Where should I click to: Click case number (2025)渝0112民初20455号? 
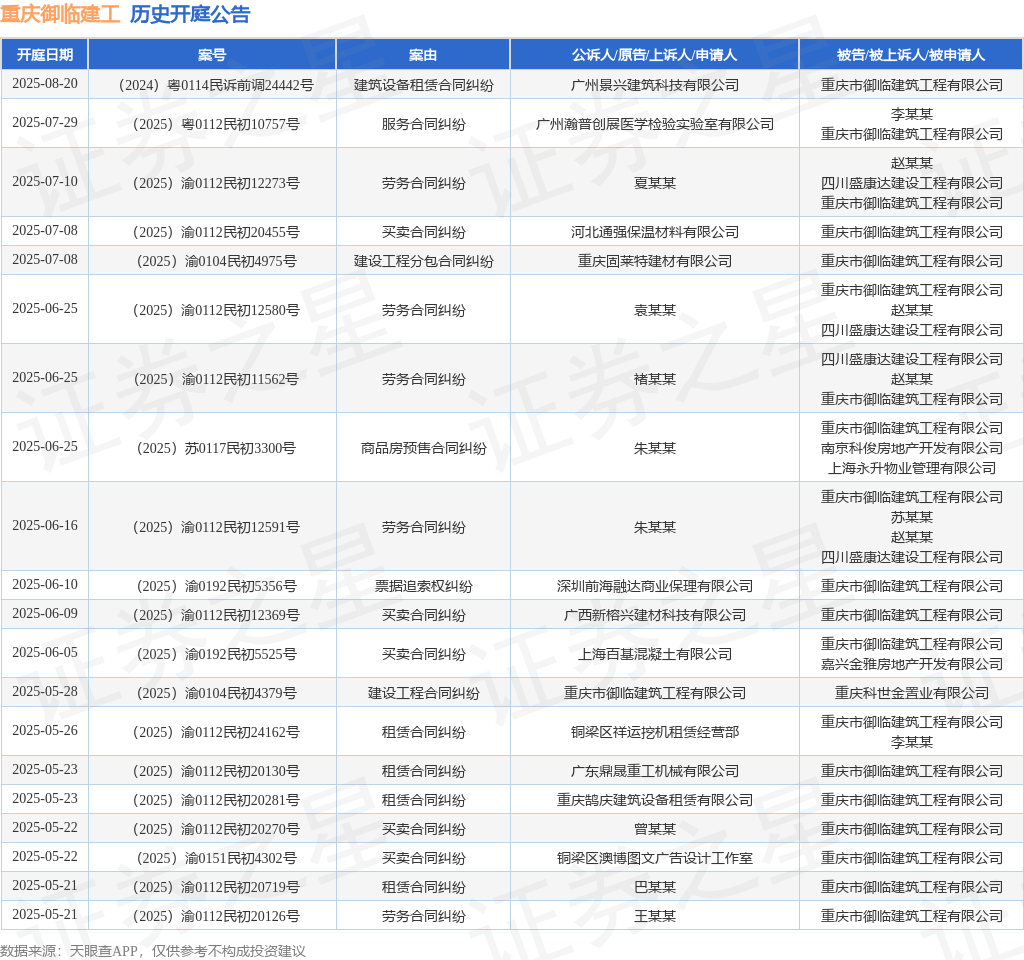click(x=212, y=232)
